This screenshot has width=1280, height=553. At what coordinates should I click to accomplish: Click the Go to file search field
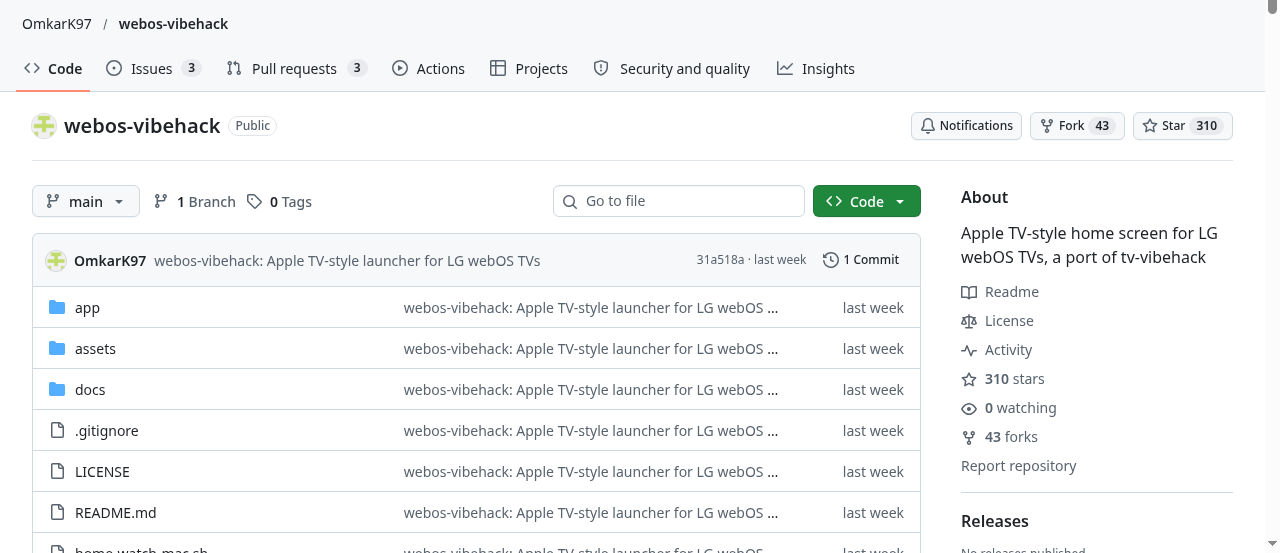(x=679, y=201)
